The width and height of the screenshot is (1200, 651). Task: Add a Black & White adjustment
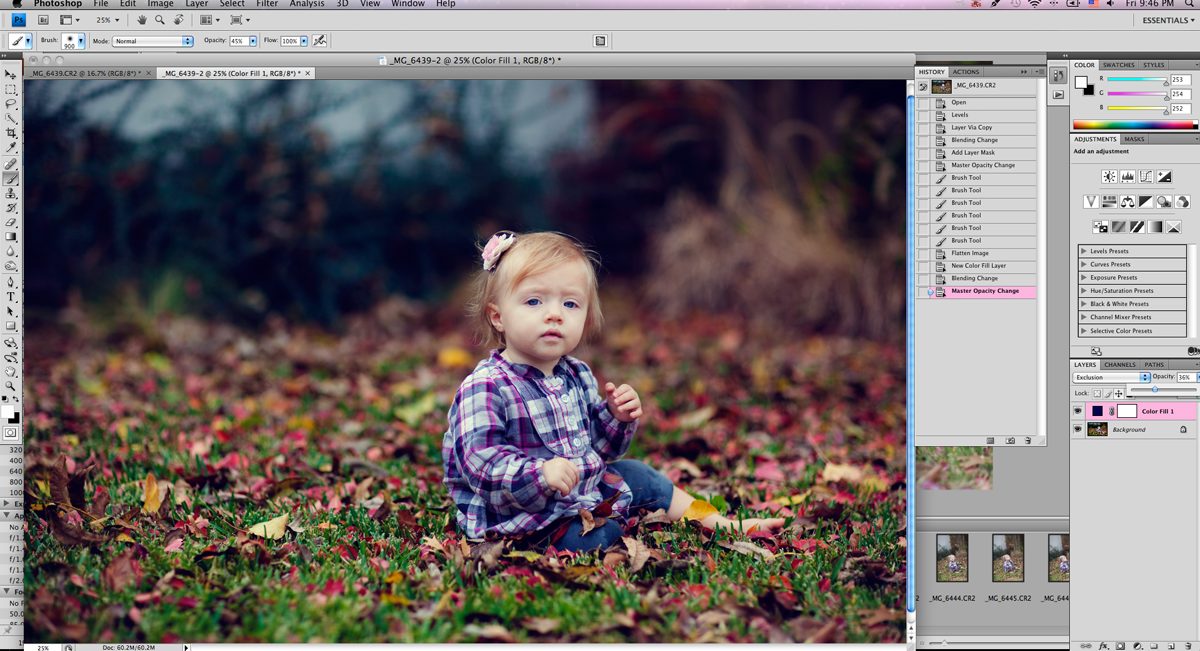1146,202
